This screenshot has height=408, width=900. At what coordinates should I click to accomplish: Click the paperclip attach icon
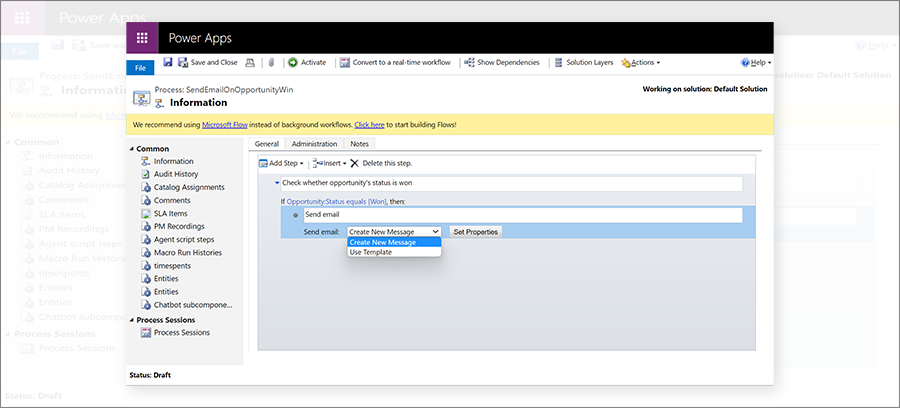(272, 63)
